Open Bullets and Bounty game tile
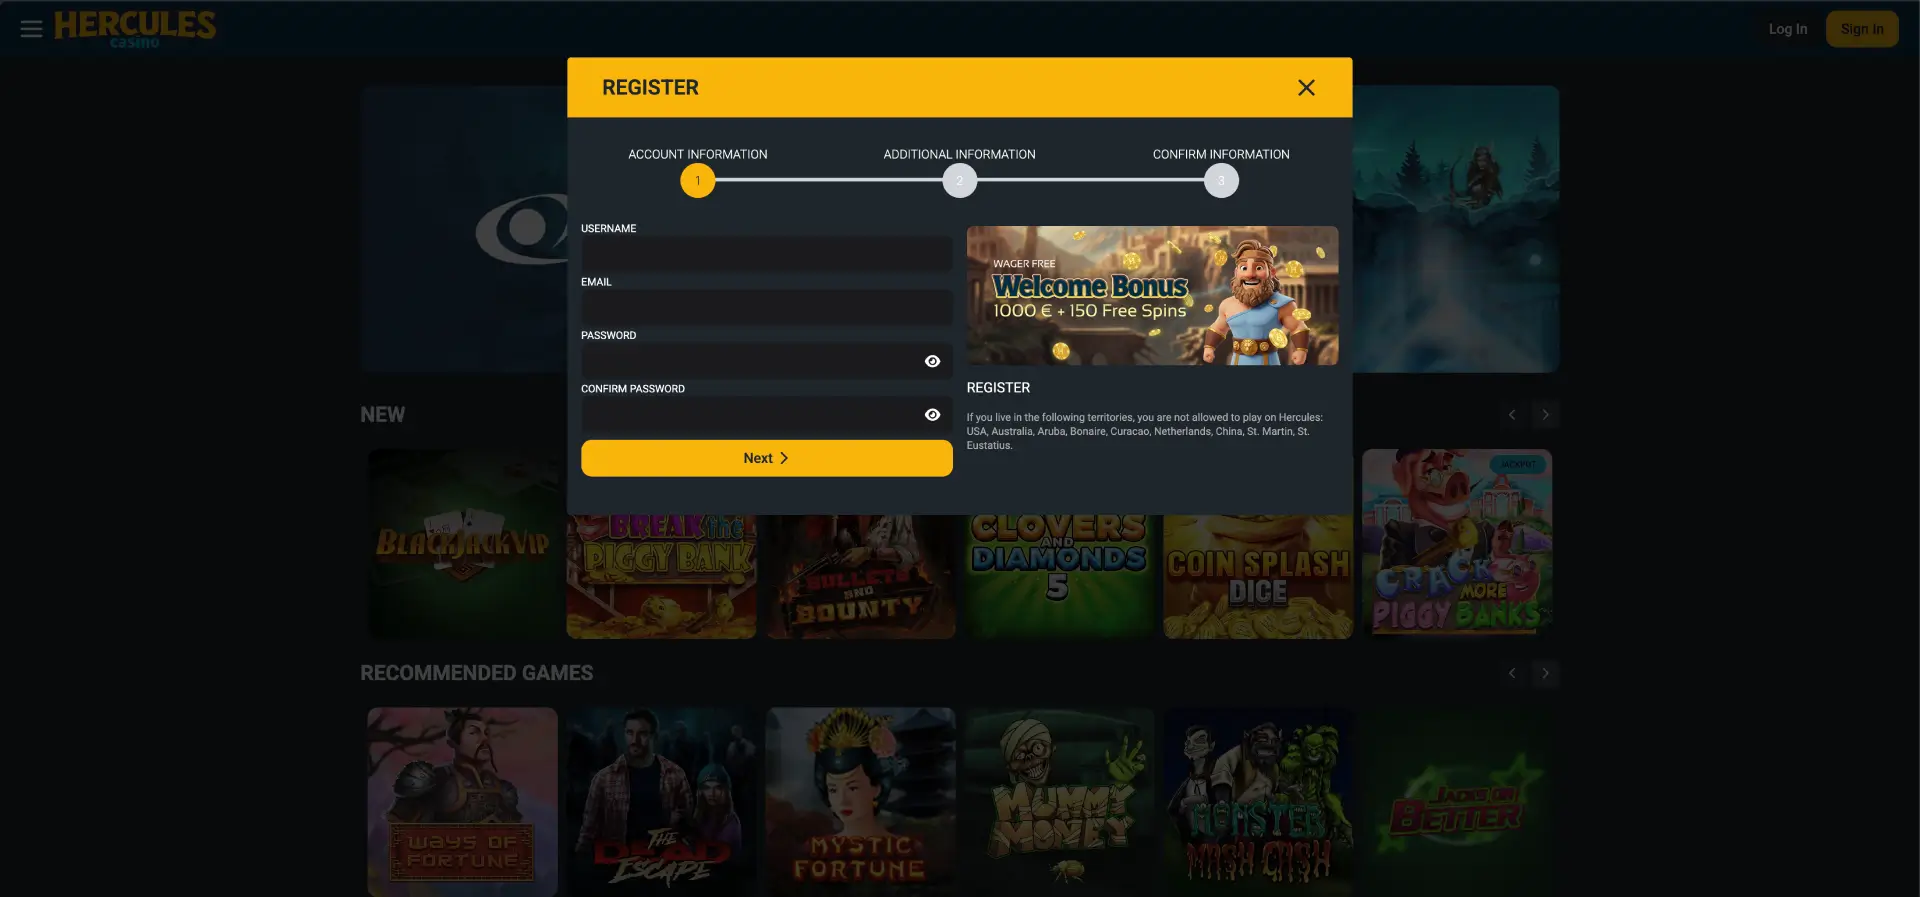The image size is (1920, 897). tap(861, 577)
